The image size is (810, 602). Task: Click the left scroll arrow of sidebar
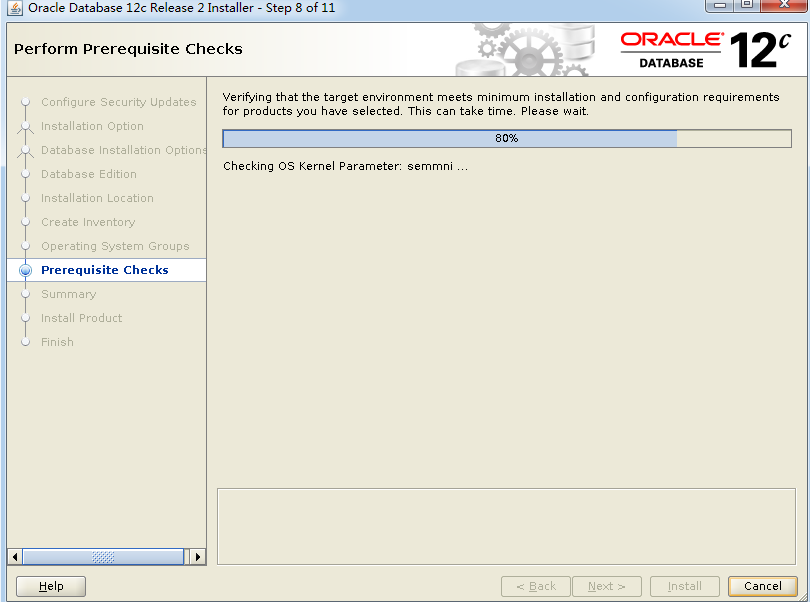[x=15, y=557]
